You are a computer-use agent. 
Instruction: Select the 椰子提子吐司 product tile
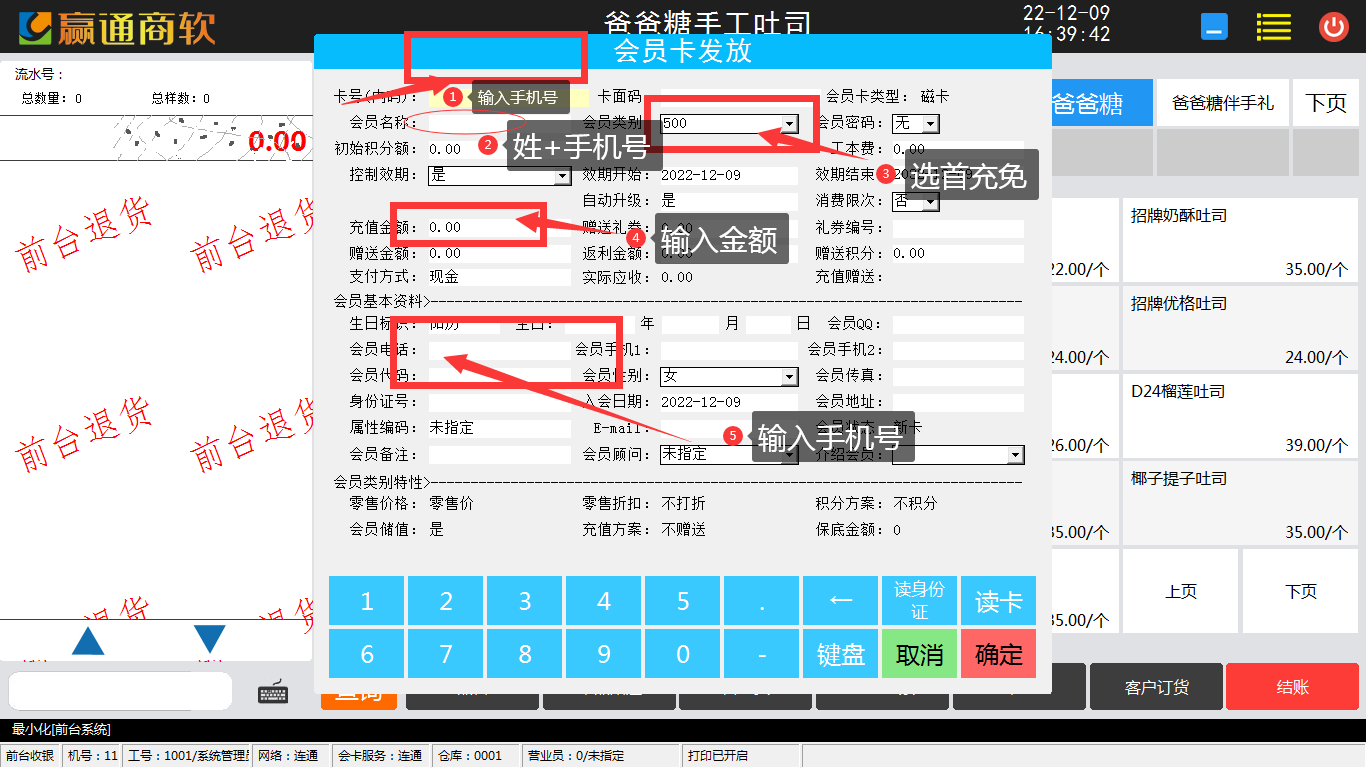coord(1240,503)
